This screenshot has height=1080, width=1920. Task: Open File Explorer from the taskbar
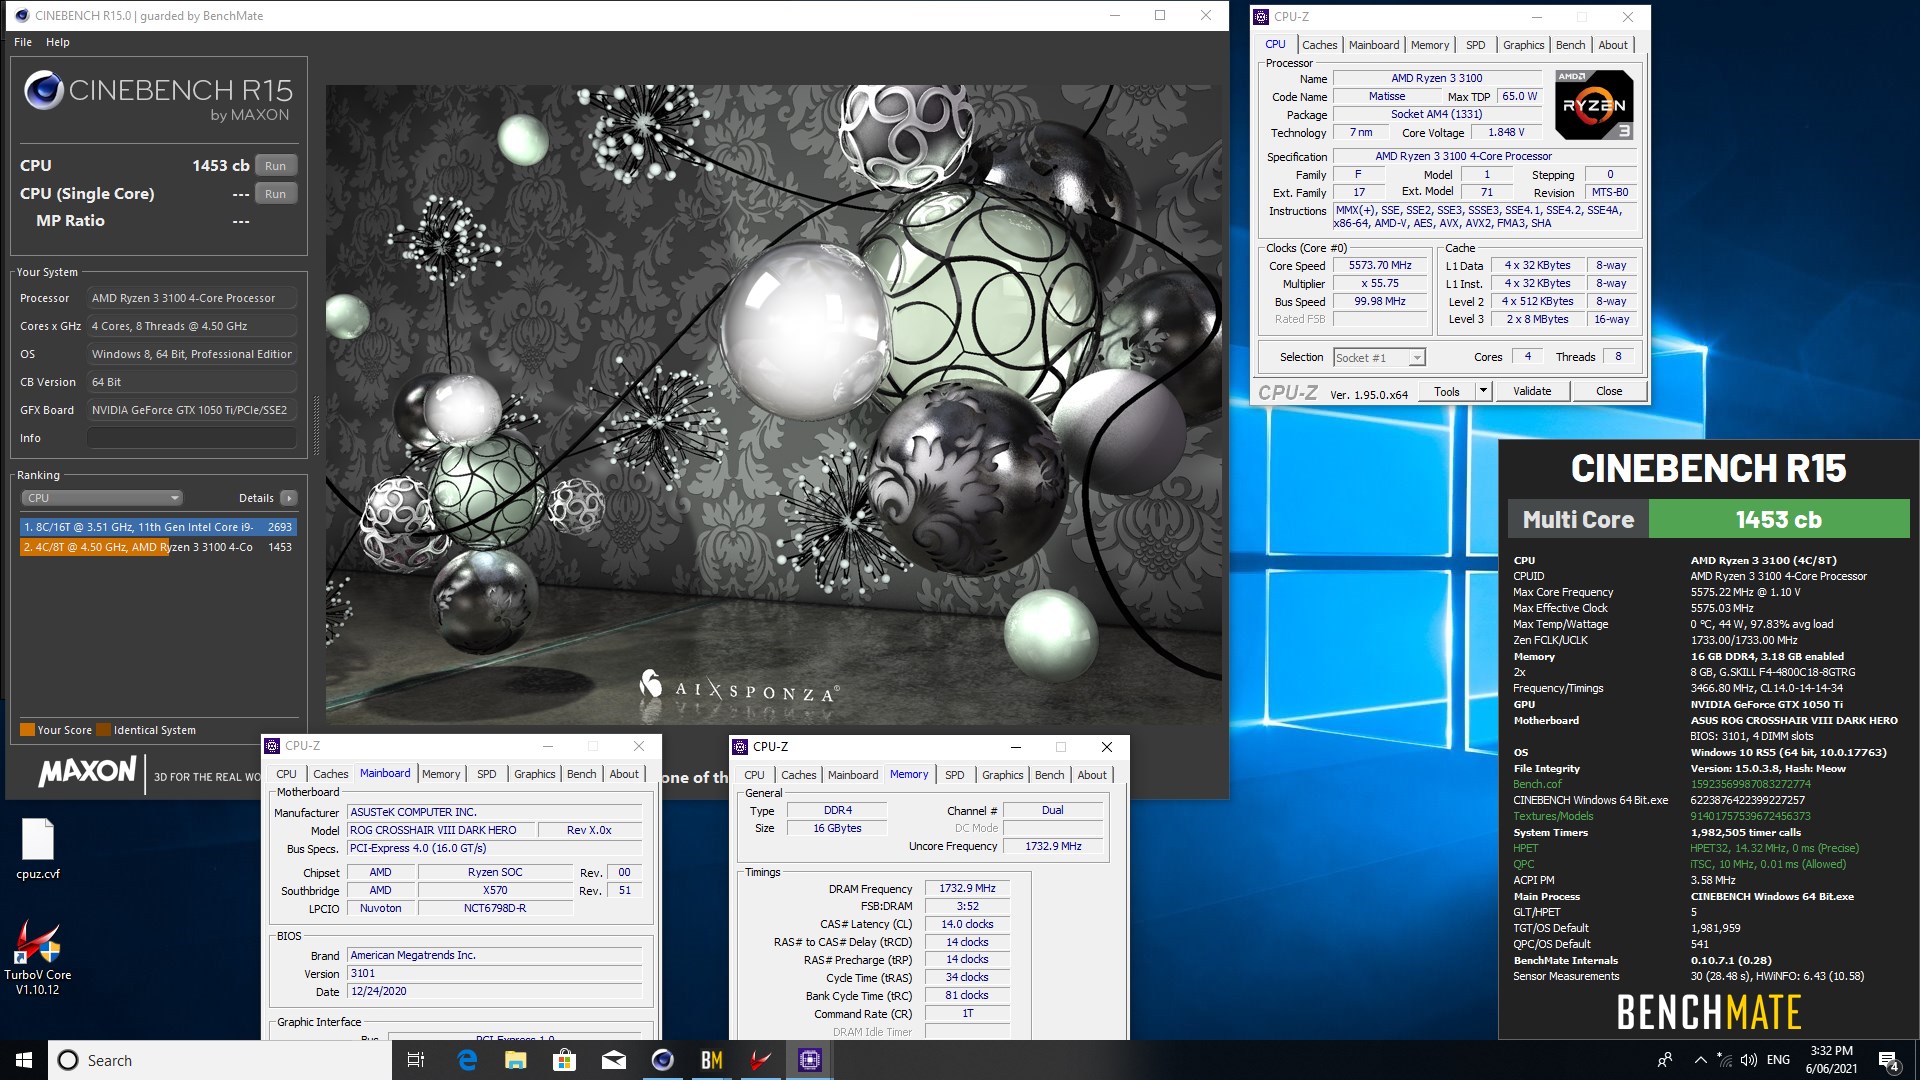pyautogui.click(x=515, y=1060)
